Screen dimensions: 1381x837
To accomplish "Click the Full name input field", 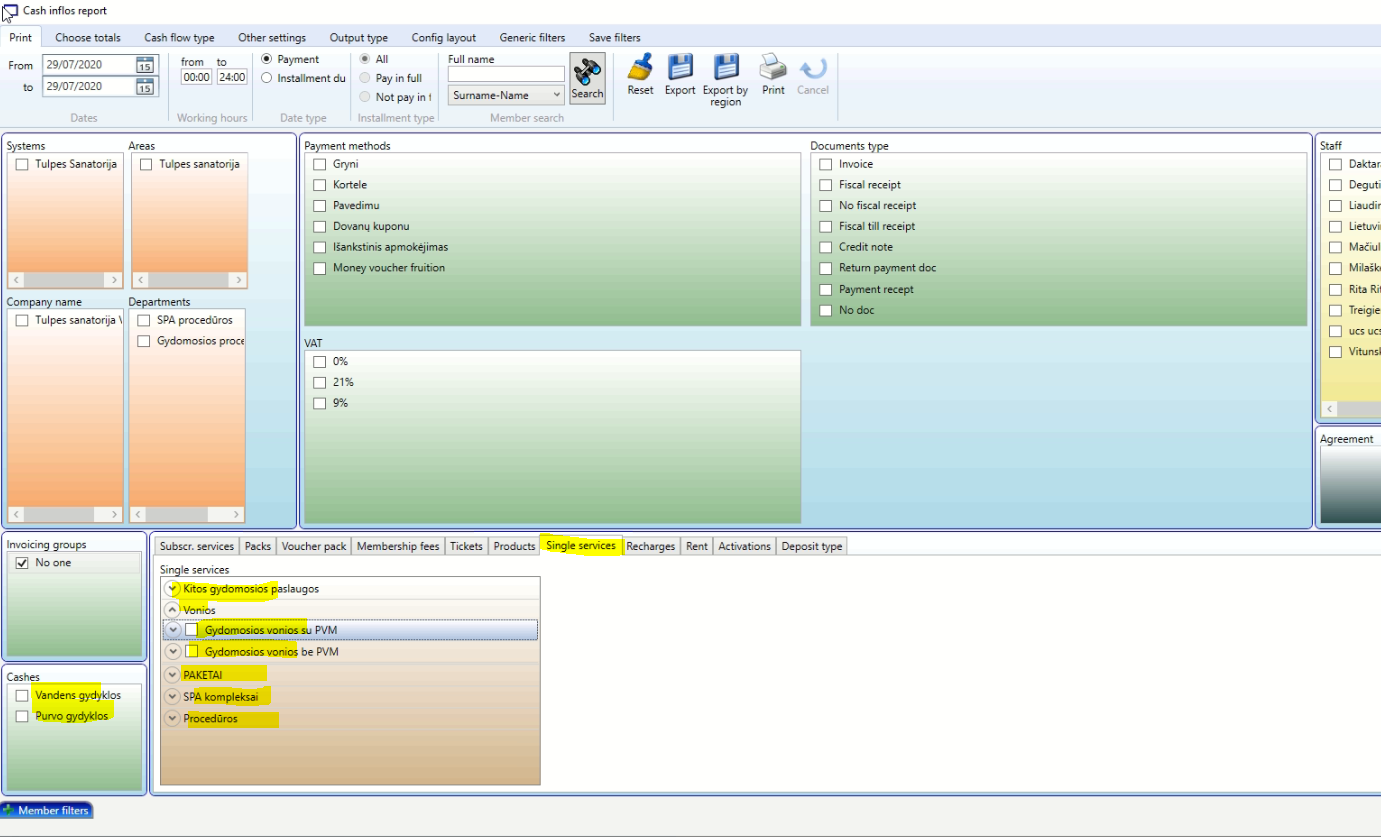I will pos(506,74).
